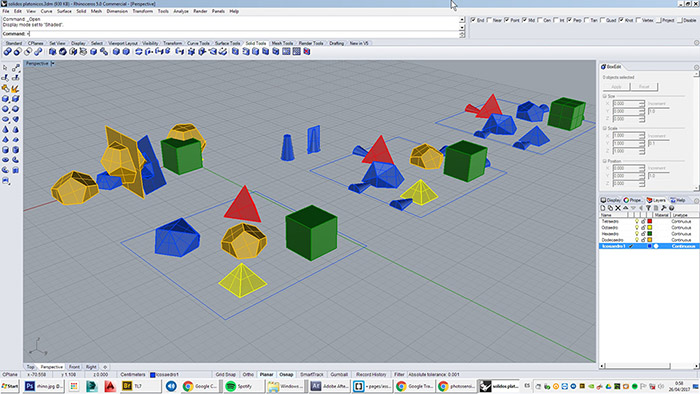Toggle the Near osnap checkbox
This screenshot has height=394, width=700.
(489, 20)
